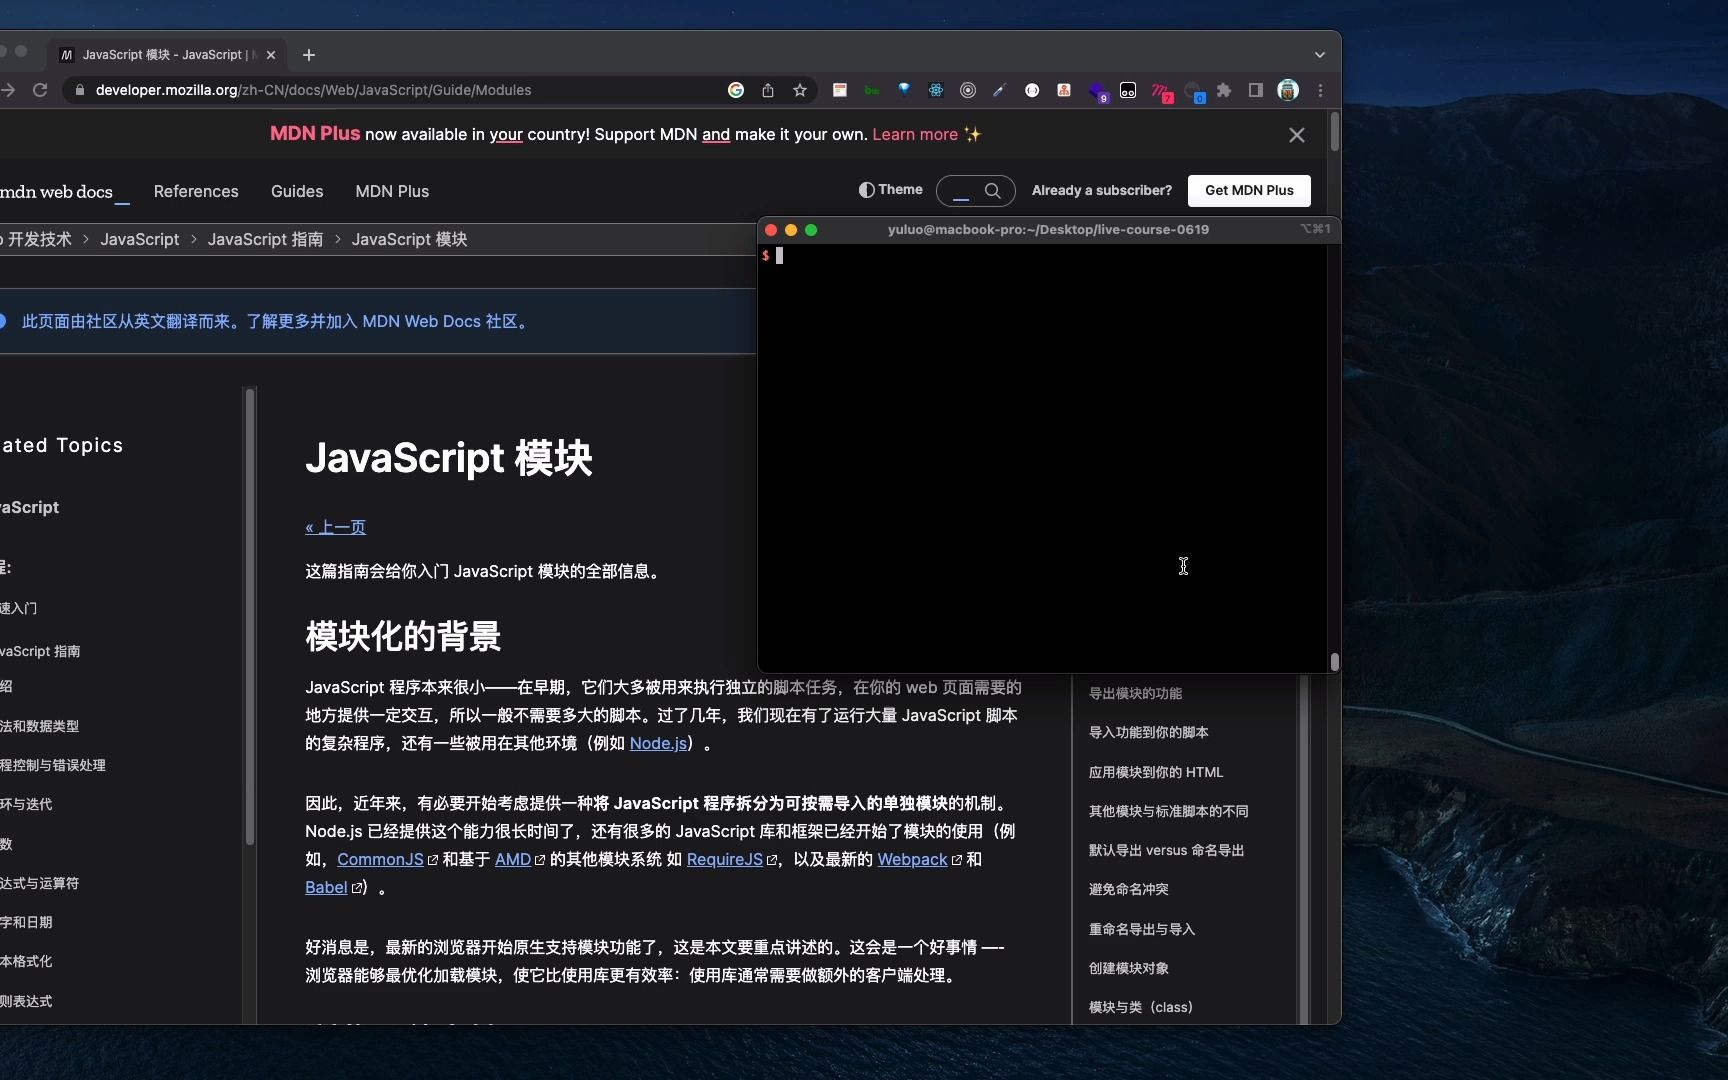Open the blue gem extension icon
The width and height of the screenshot is (1728, 1080).
pos(904,90)
